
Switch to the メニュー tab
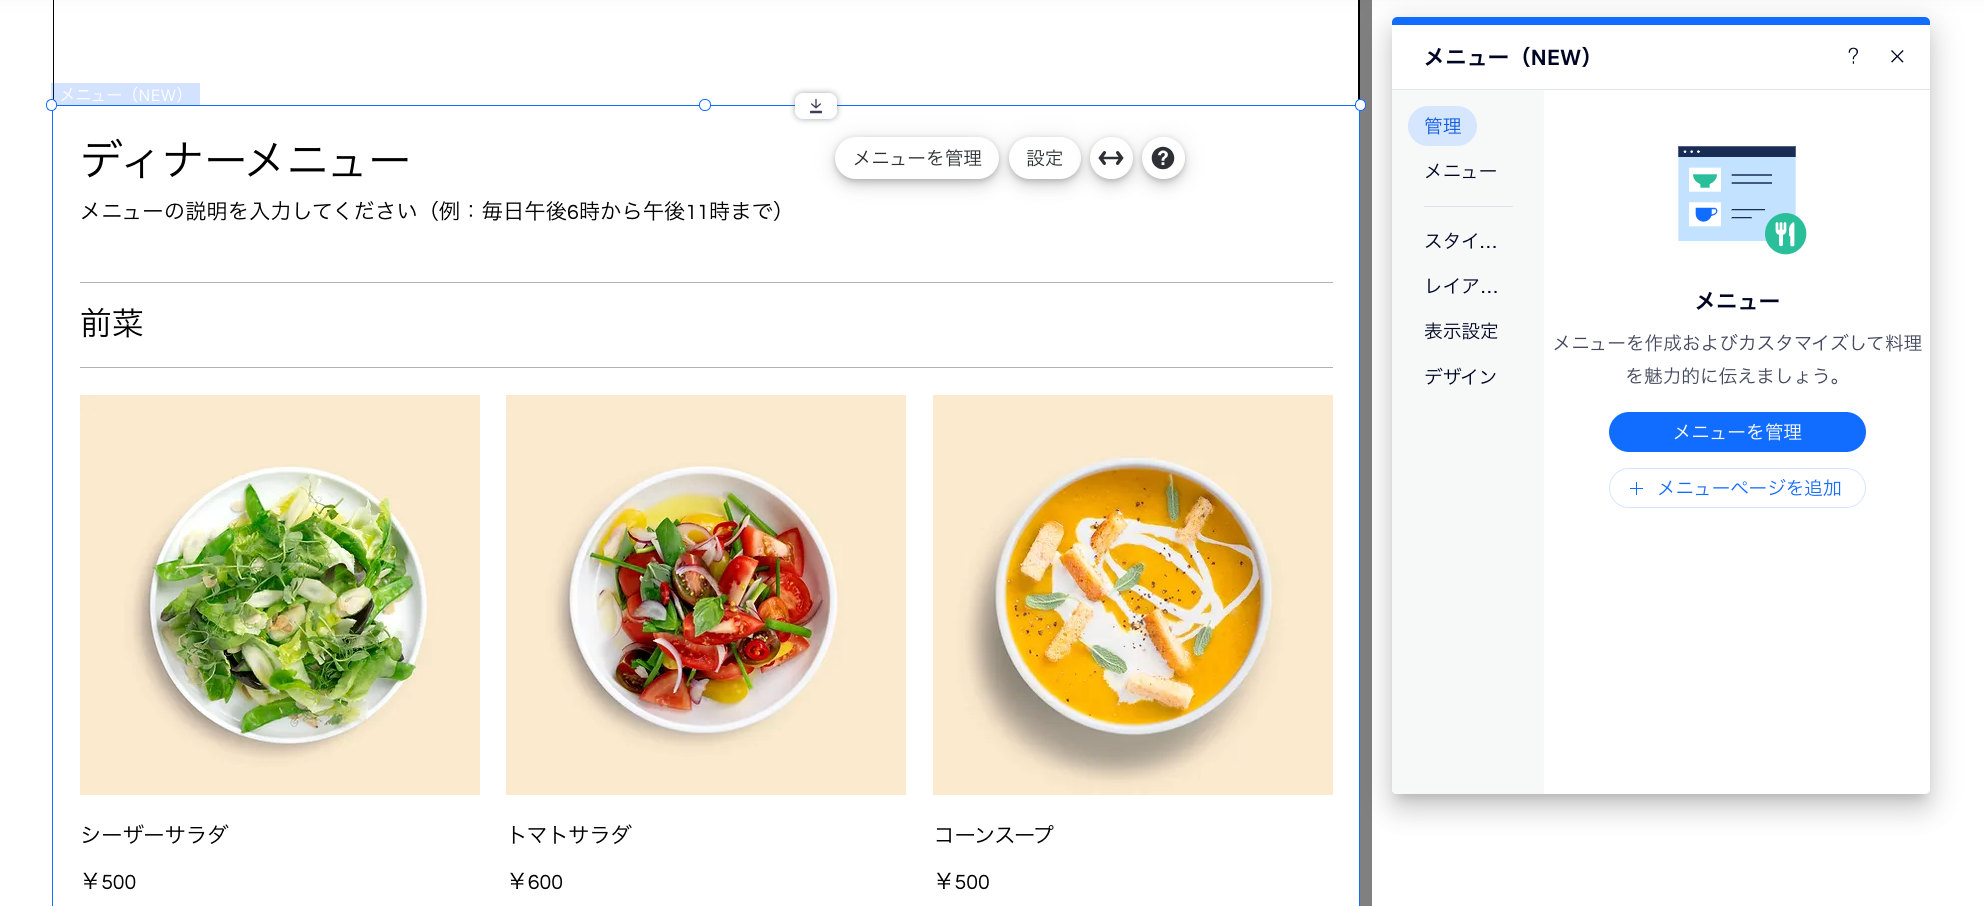pos(1460,171)
